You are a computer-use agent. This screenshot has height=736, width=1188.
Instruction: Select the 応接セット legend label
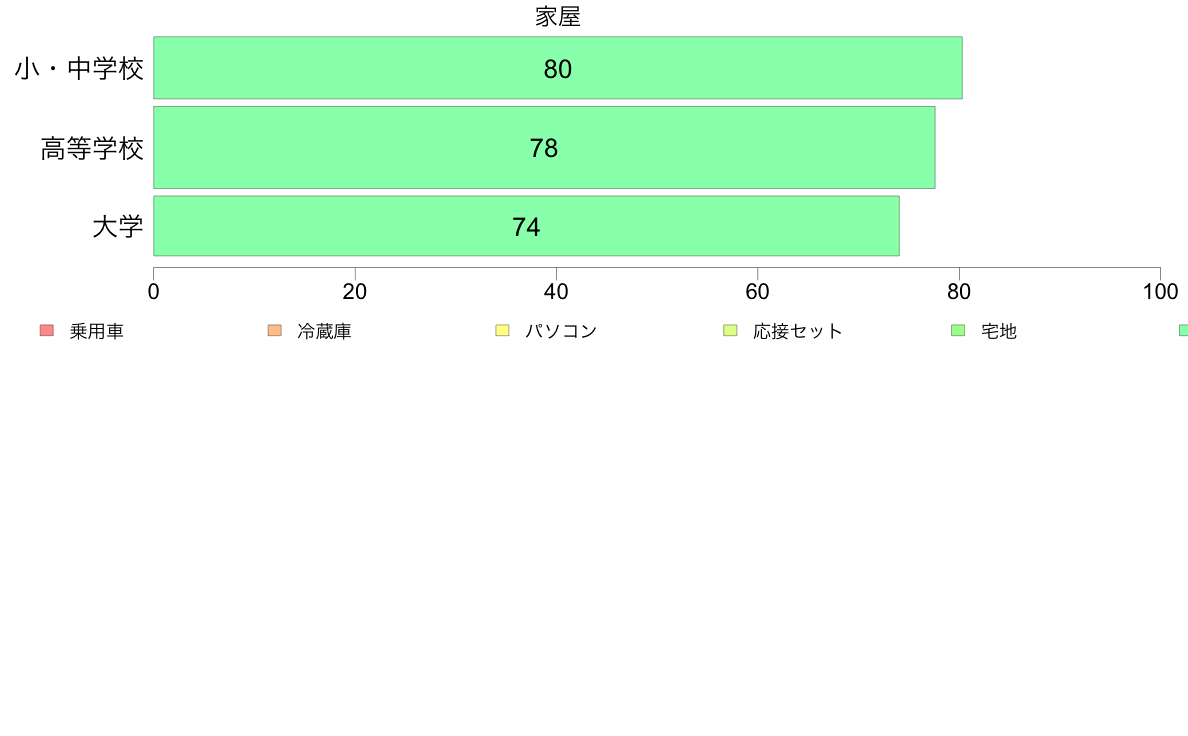tap(798, 331)
